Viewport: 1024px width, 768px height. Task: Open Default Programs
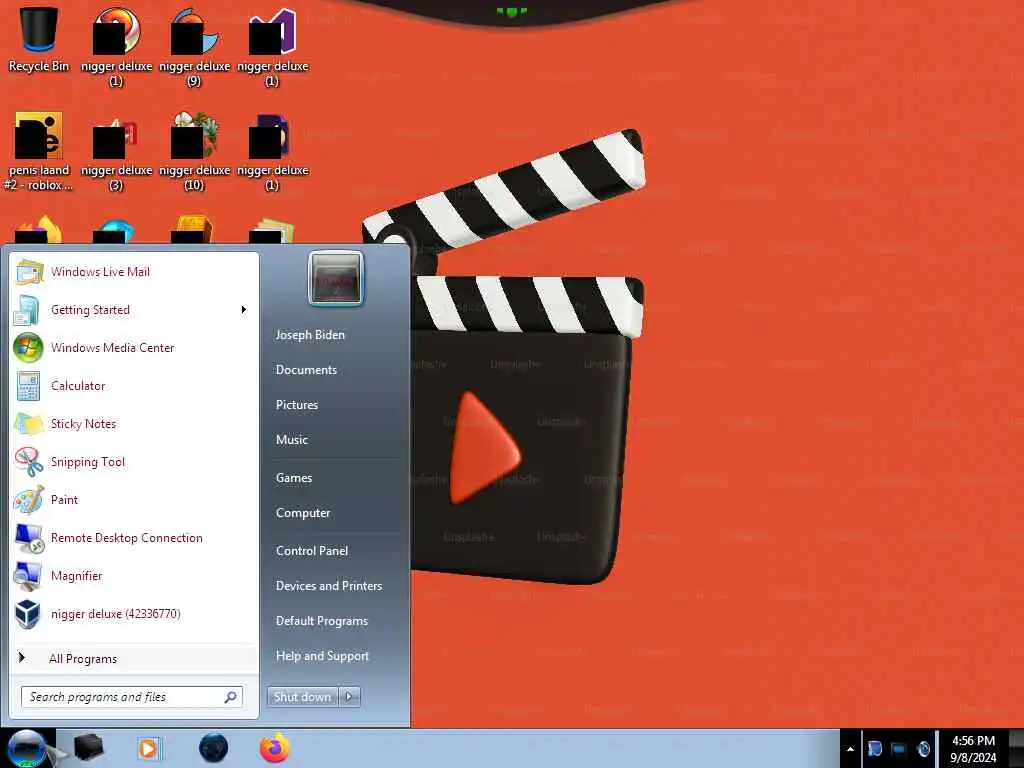[x=322, y=621]
